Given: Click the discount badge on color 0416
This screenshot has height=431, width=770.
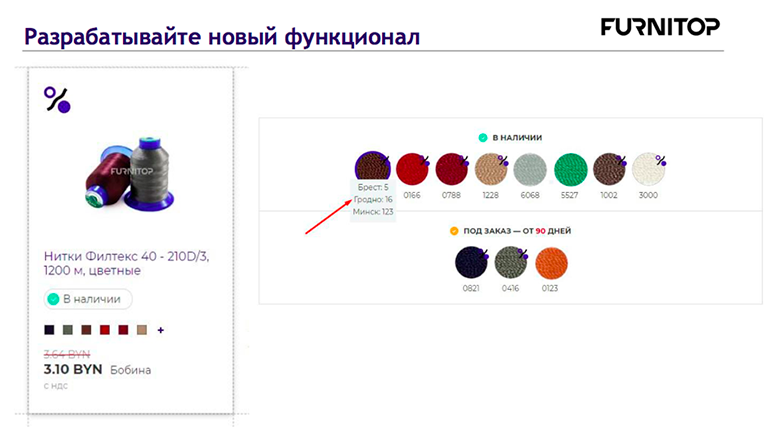Looking at the screenshot, I should (x=523, y=254).
